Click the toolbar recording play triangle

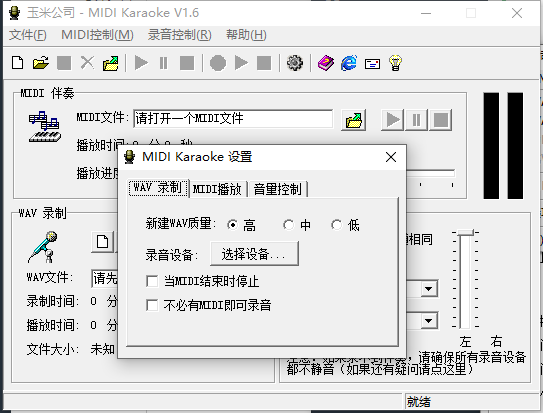[x=241, y=63]
